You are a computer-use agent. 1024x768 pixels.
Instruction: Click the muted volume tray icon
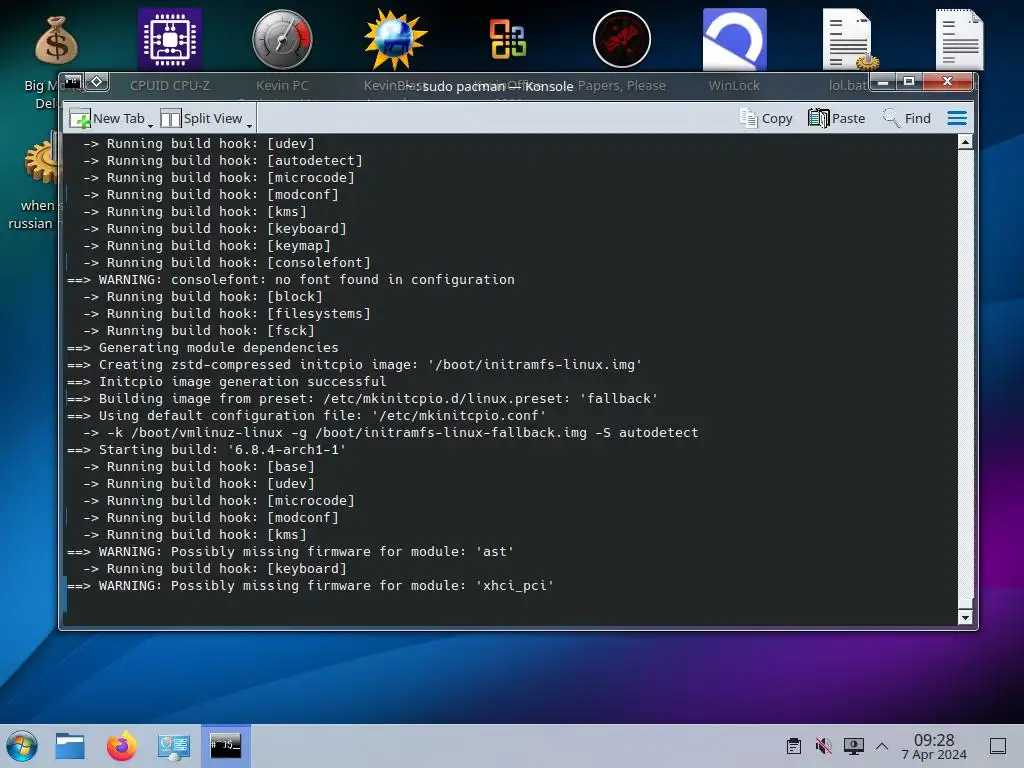point(824,746)
